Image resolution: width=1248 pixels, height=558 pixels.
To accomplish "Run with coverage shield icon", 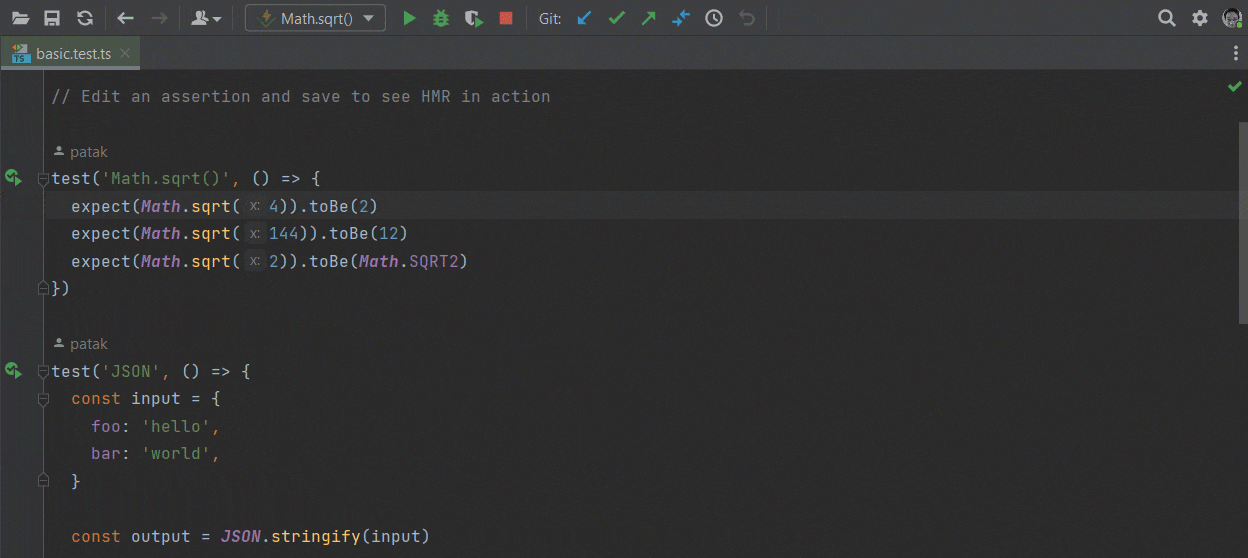I will pyautogui.click(x=474, y=18).
